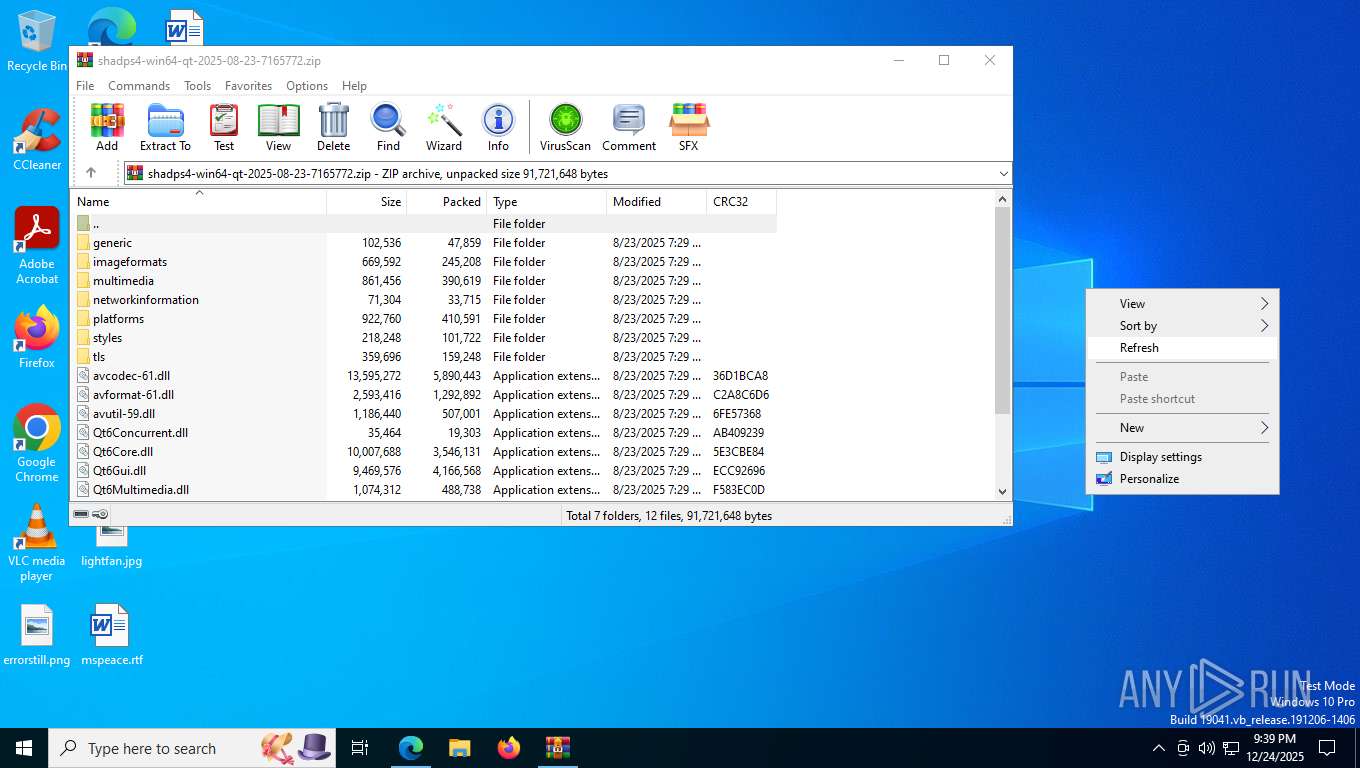Select the generic folder
Image resolution: width=1360 pixels, height=768 pixels.
point(424,243)
